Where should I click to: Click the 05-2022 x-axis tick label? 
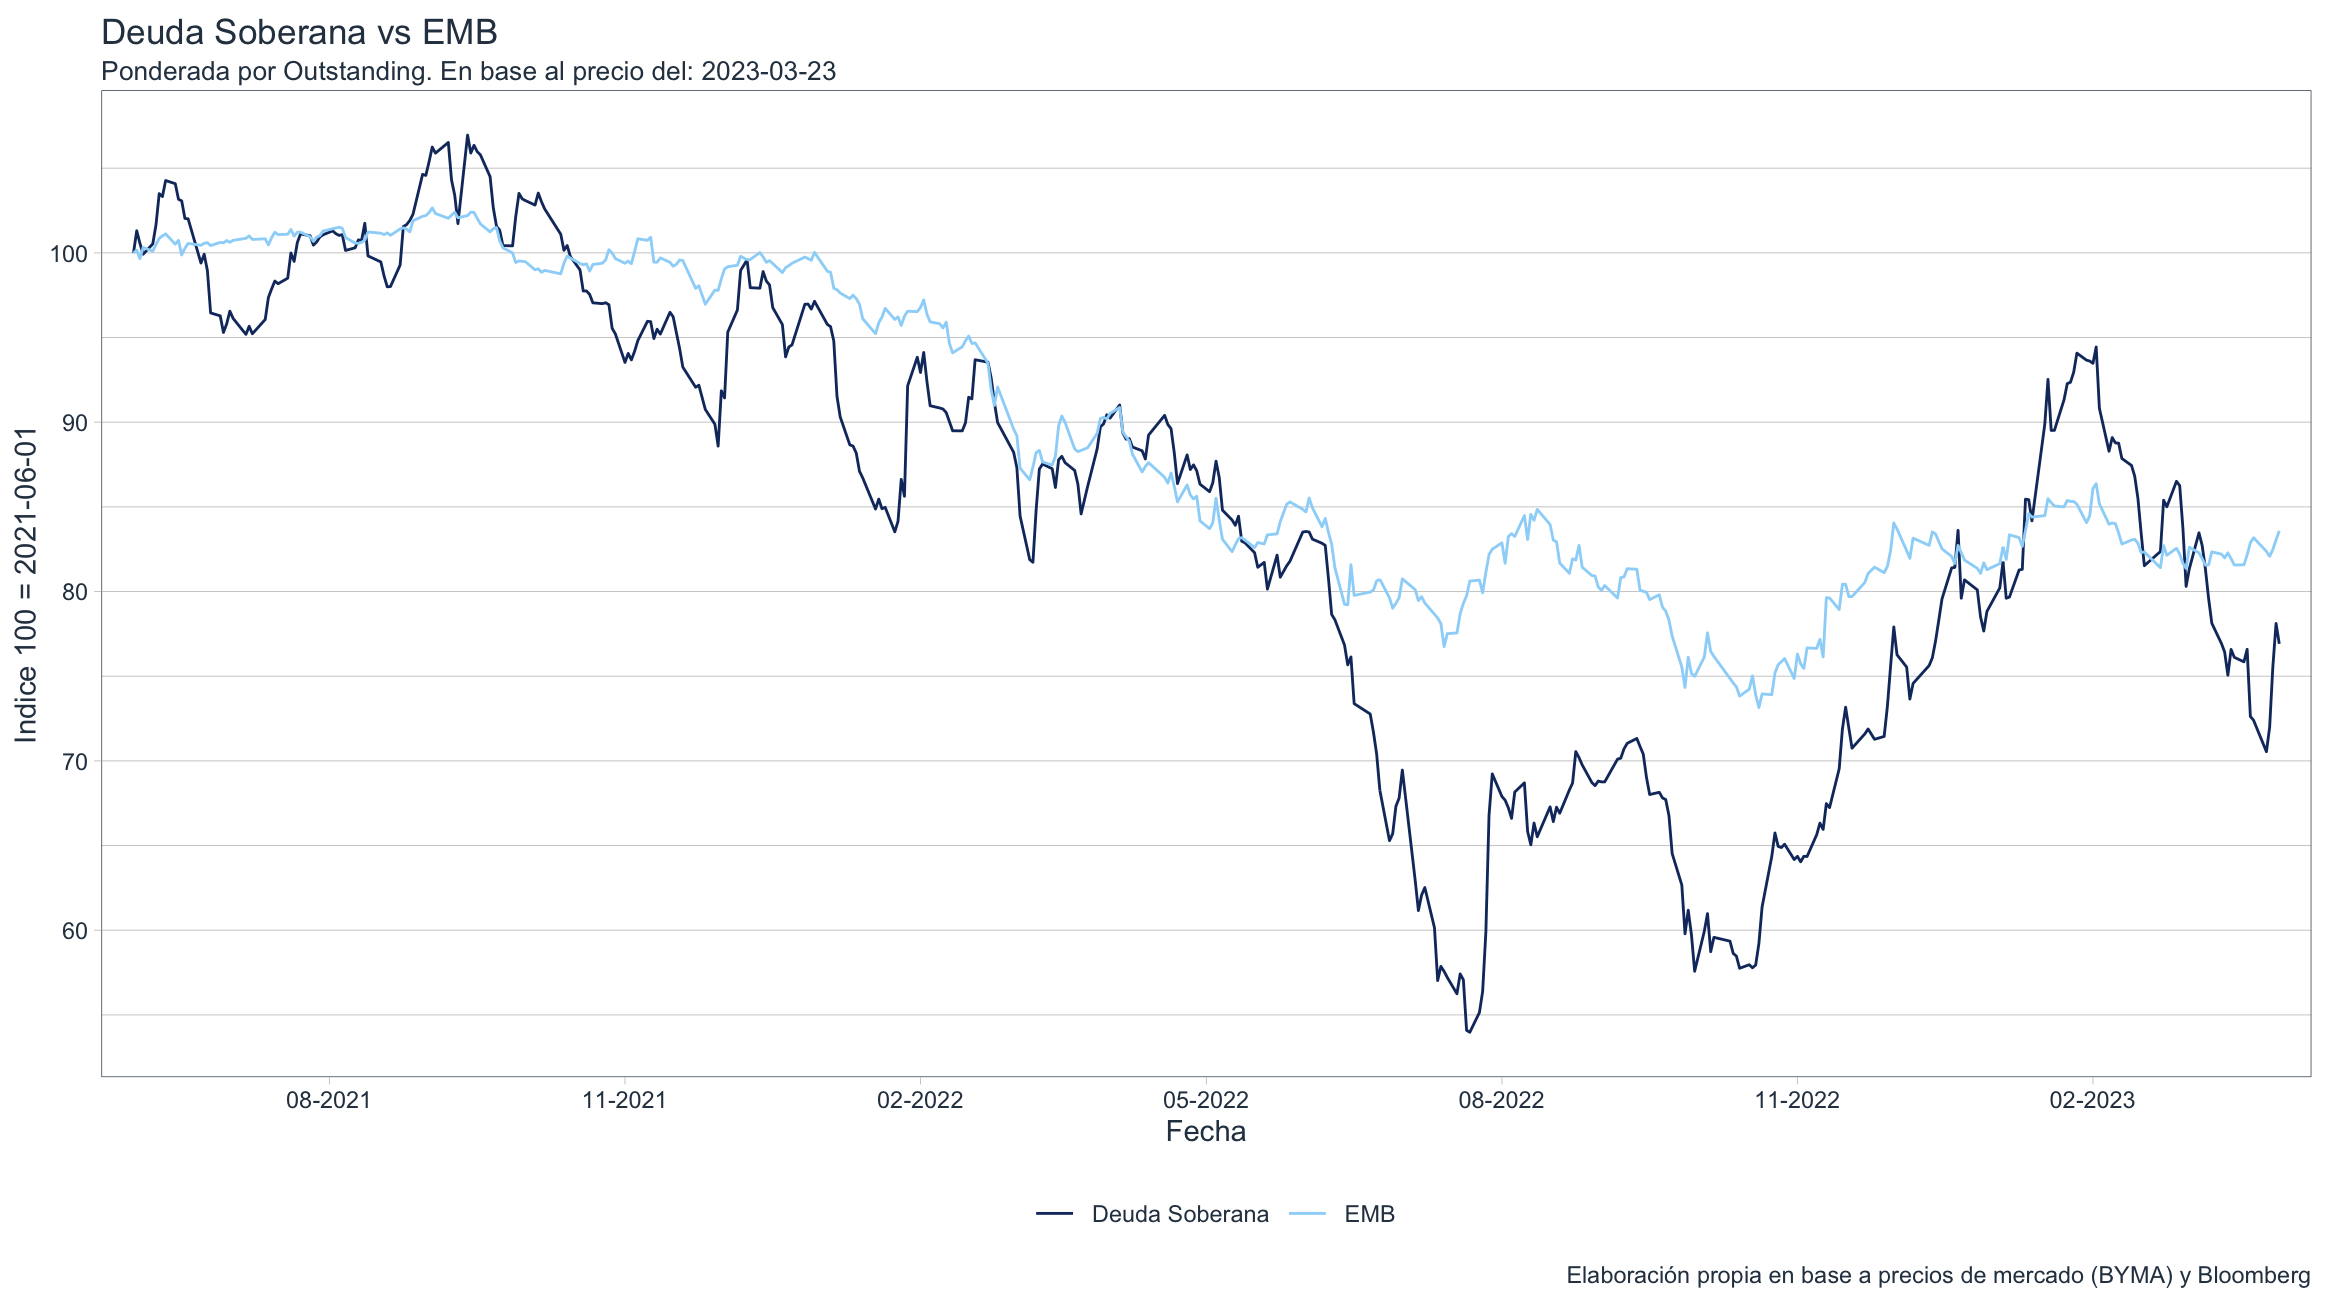point(1206,1101)
